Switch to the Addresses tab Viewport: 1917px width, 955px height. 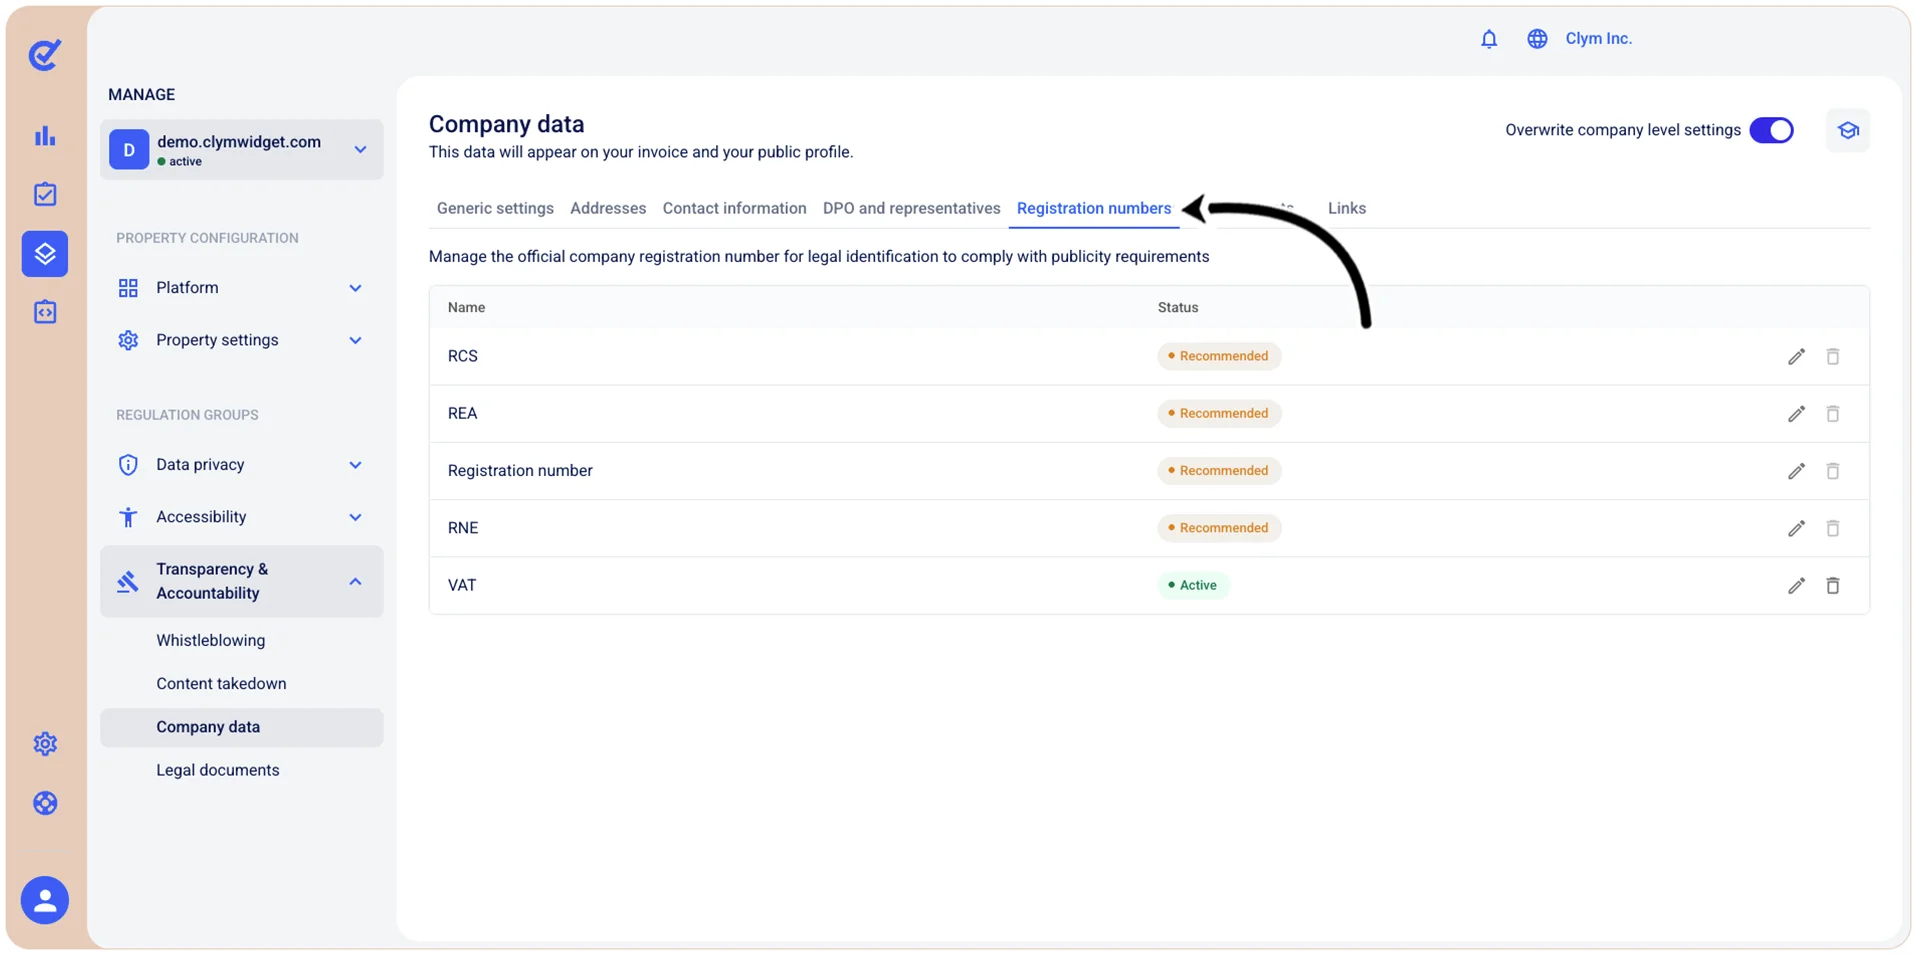click(x=608, y=208)
